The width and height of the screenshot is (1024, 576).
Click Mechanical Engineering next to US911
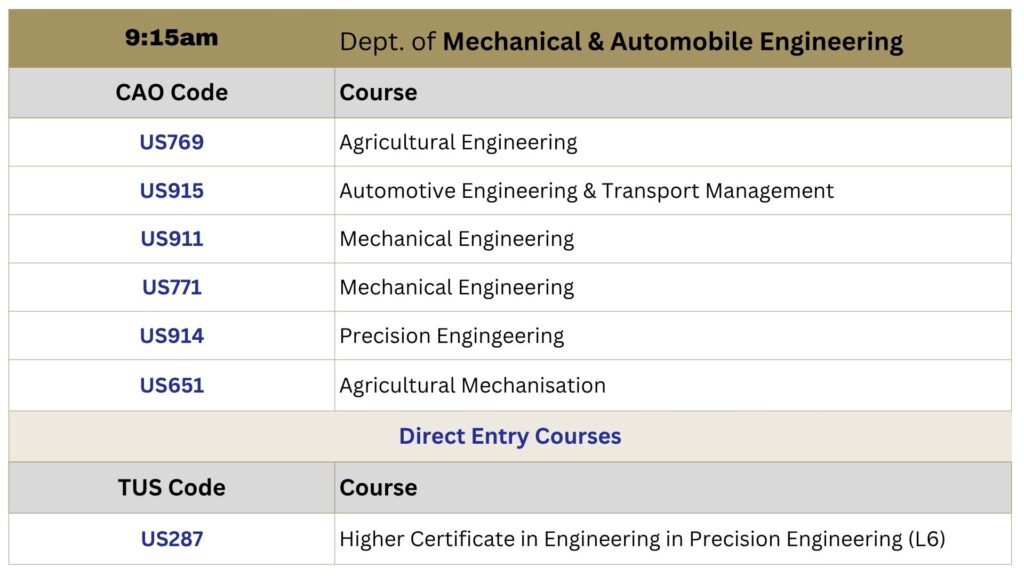[456, 239]
